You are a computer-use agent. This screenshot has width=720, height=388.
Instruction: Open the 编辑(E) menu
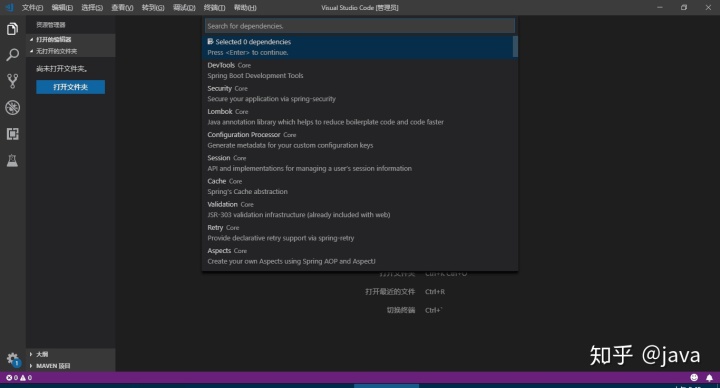coord(62,7)
